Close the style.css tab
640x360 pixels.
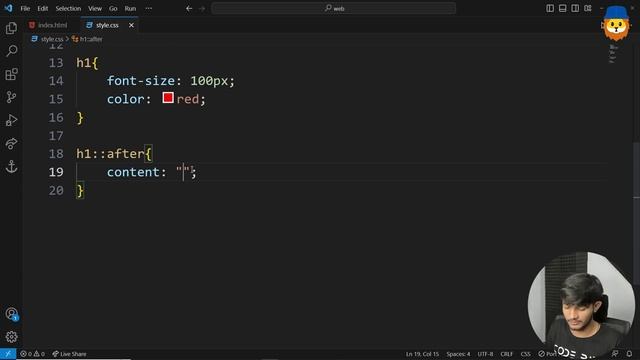(x=131, y=25)
